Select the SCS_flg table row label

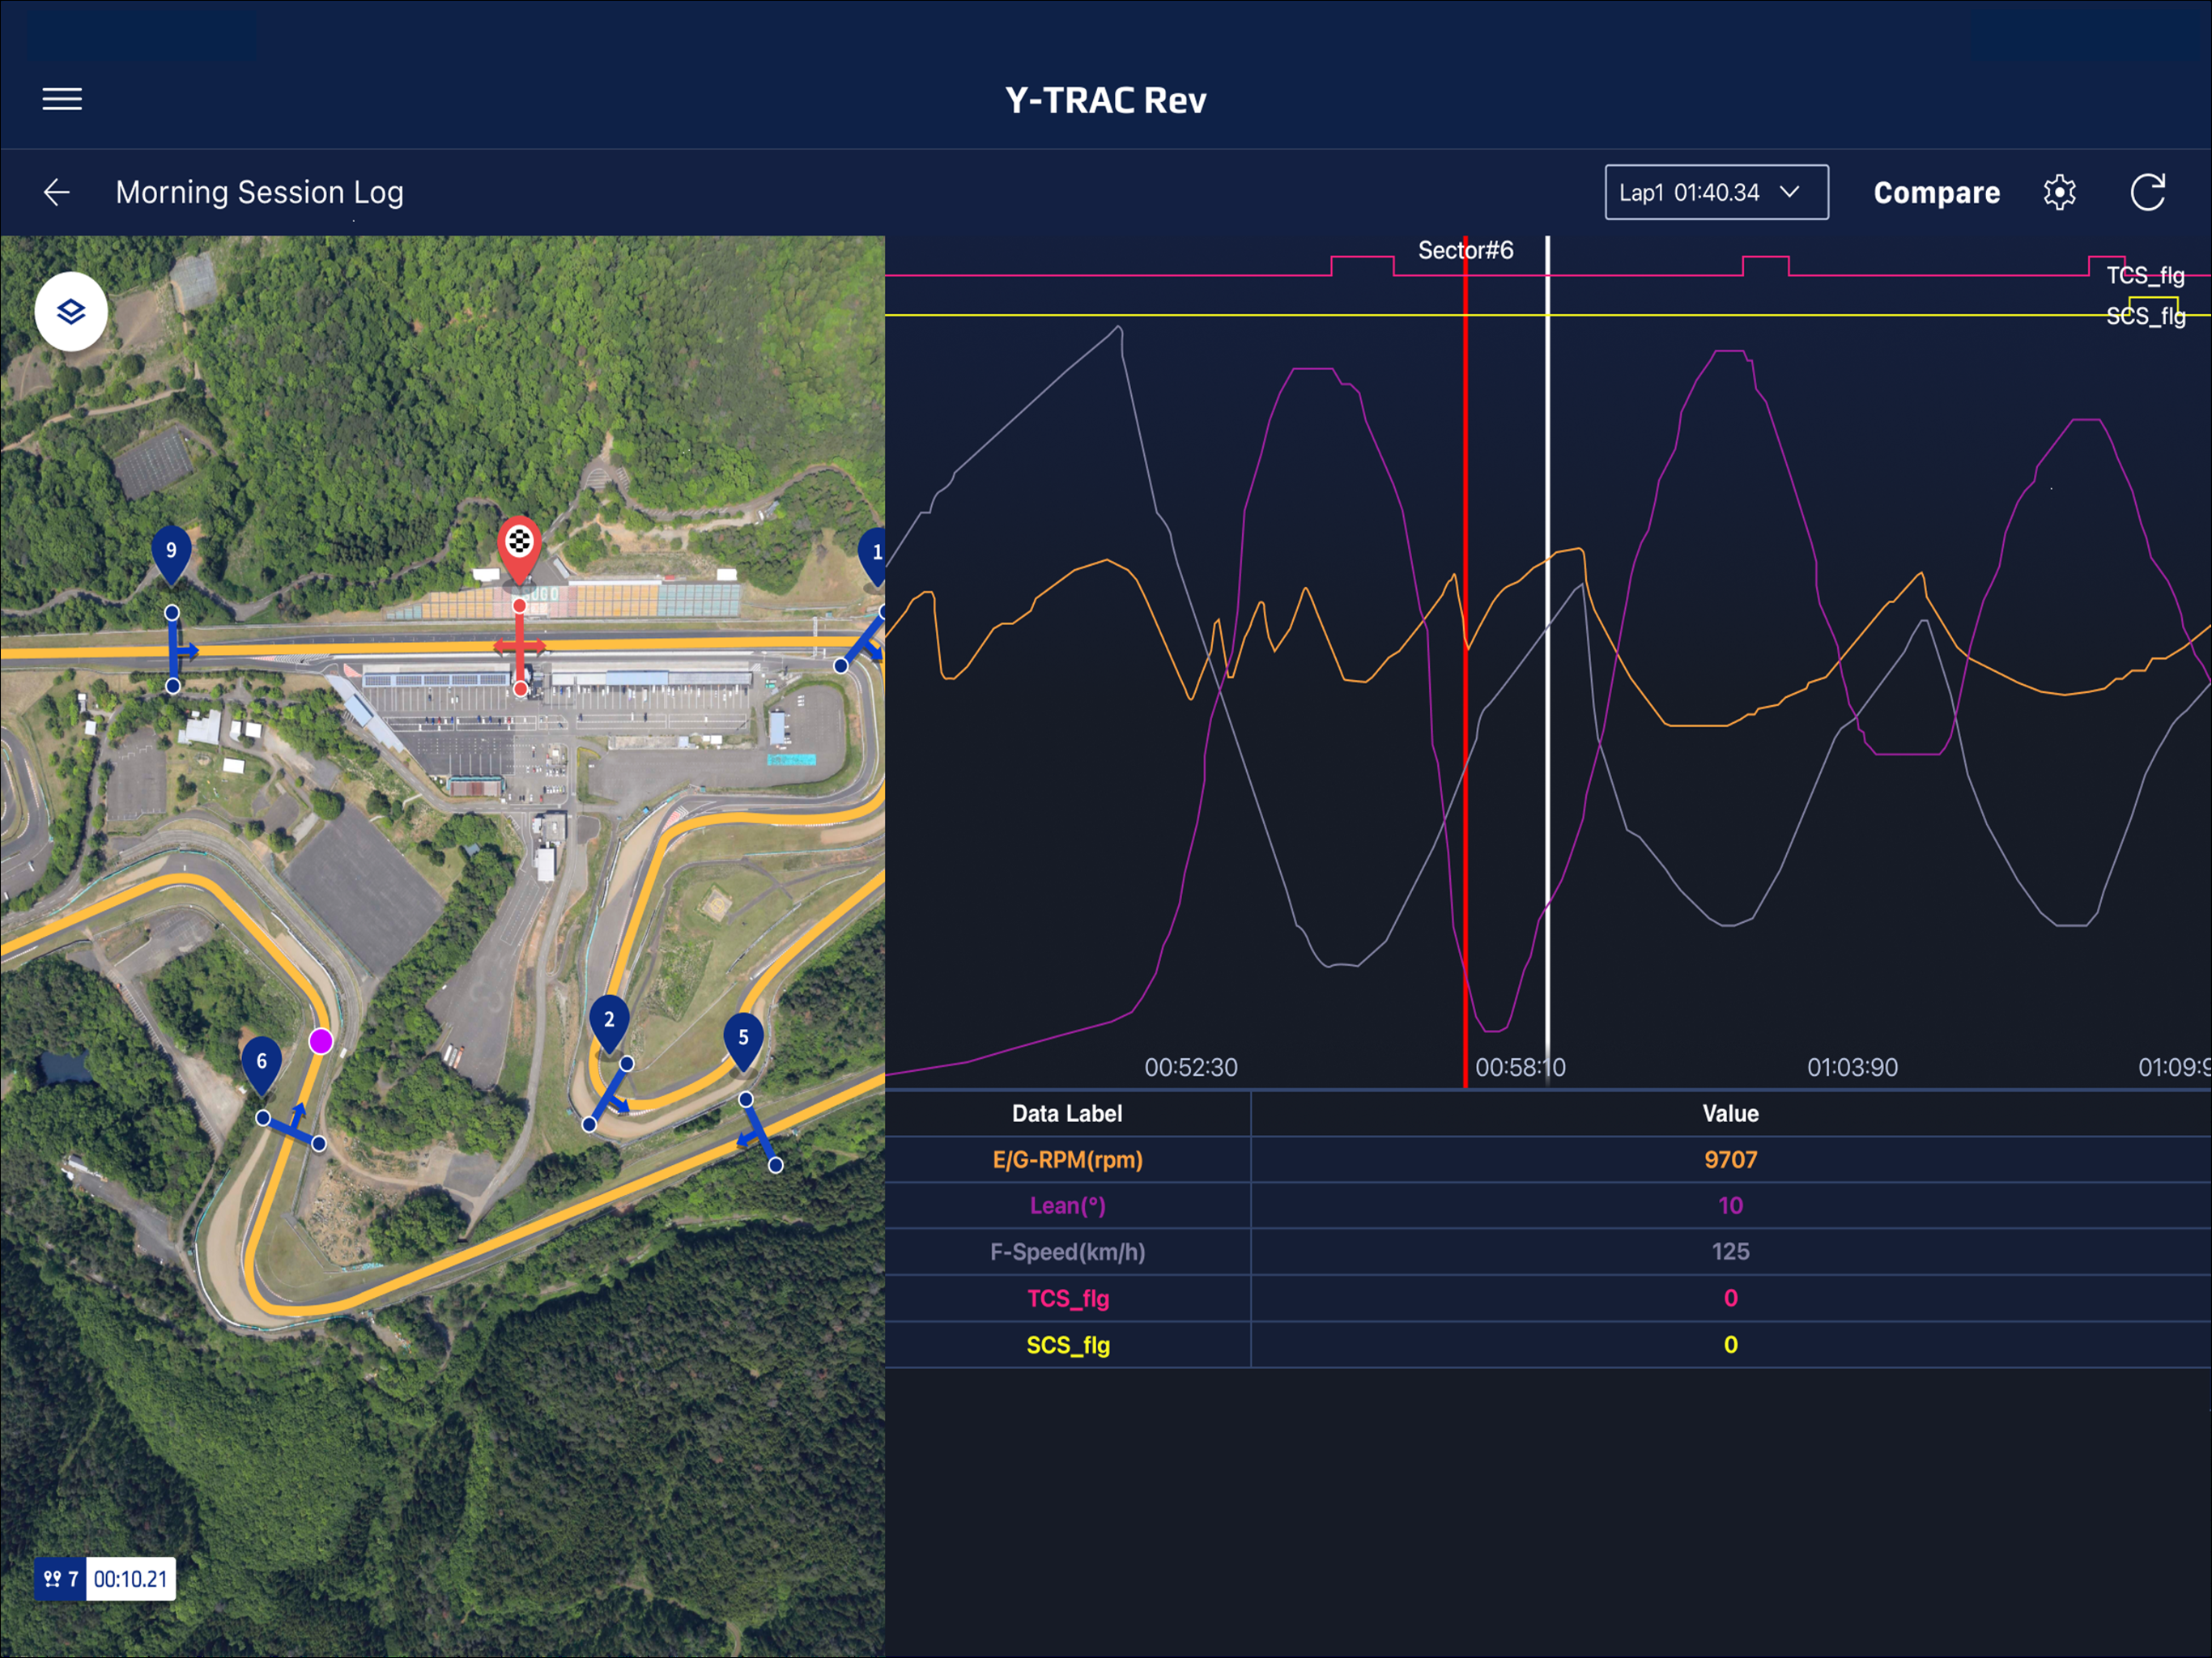(x=1067, y=1345)
